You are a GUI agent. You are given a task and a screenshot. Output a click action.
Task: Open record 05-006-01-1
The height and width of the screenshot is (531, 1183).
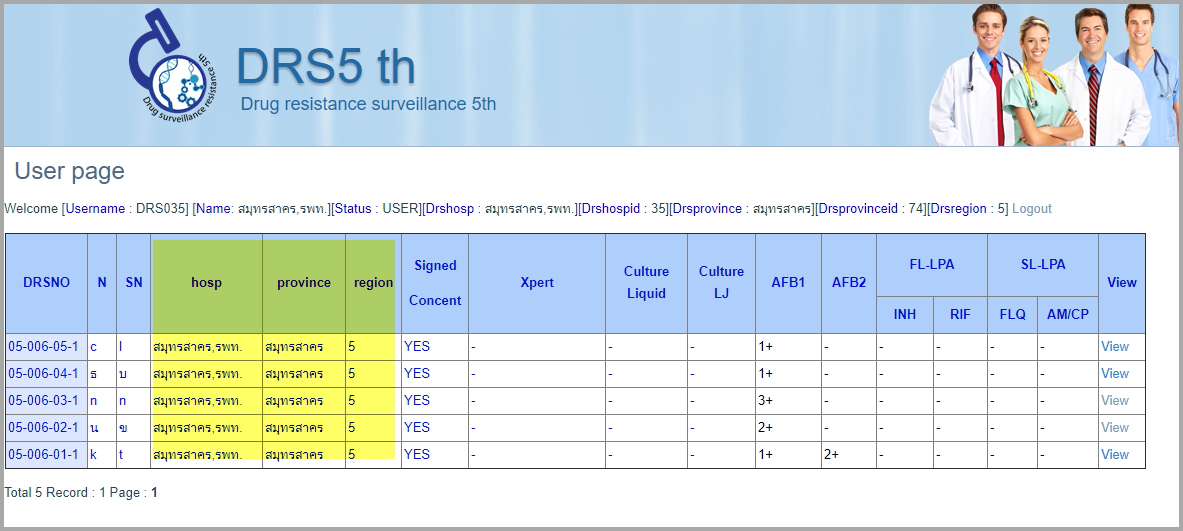coord(43,455)
